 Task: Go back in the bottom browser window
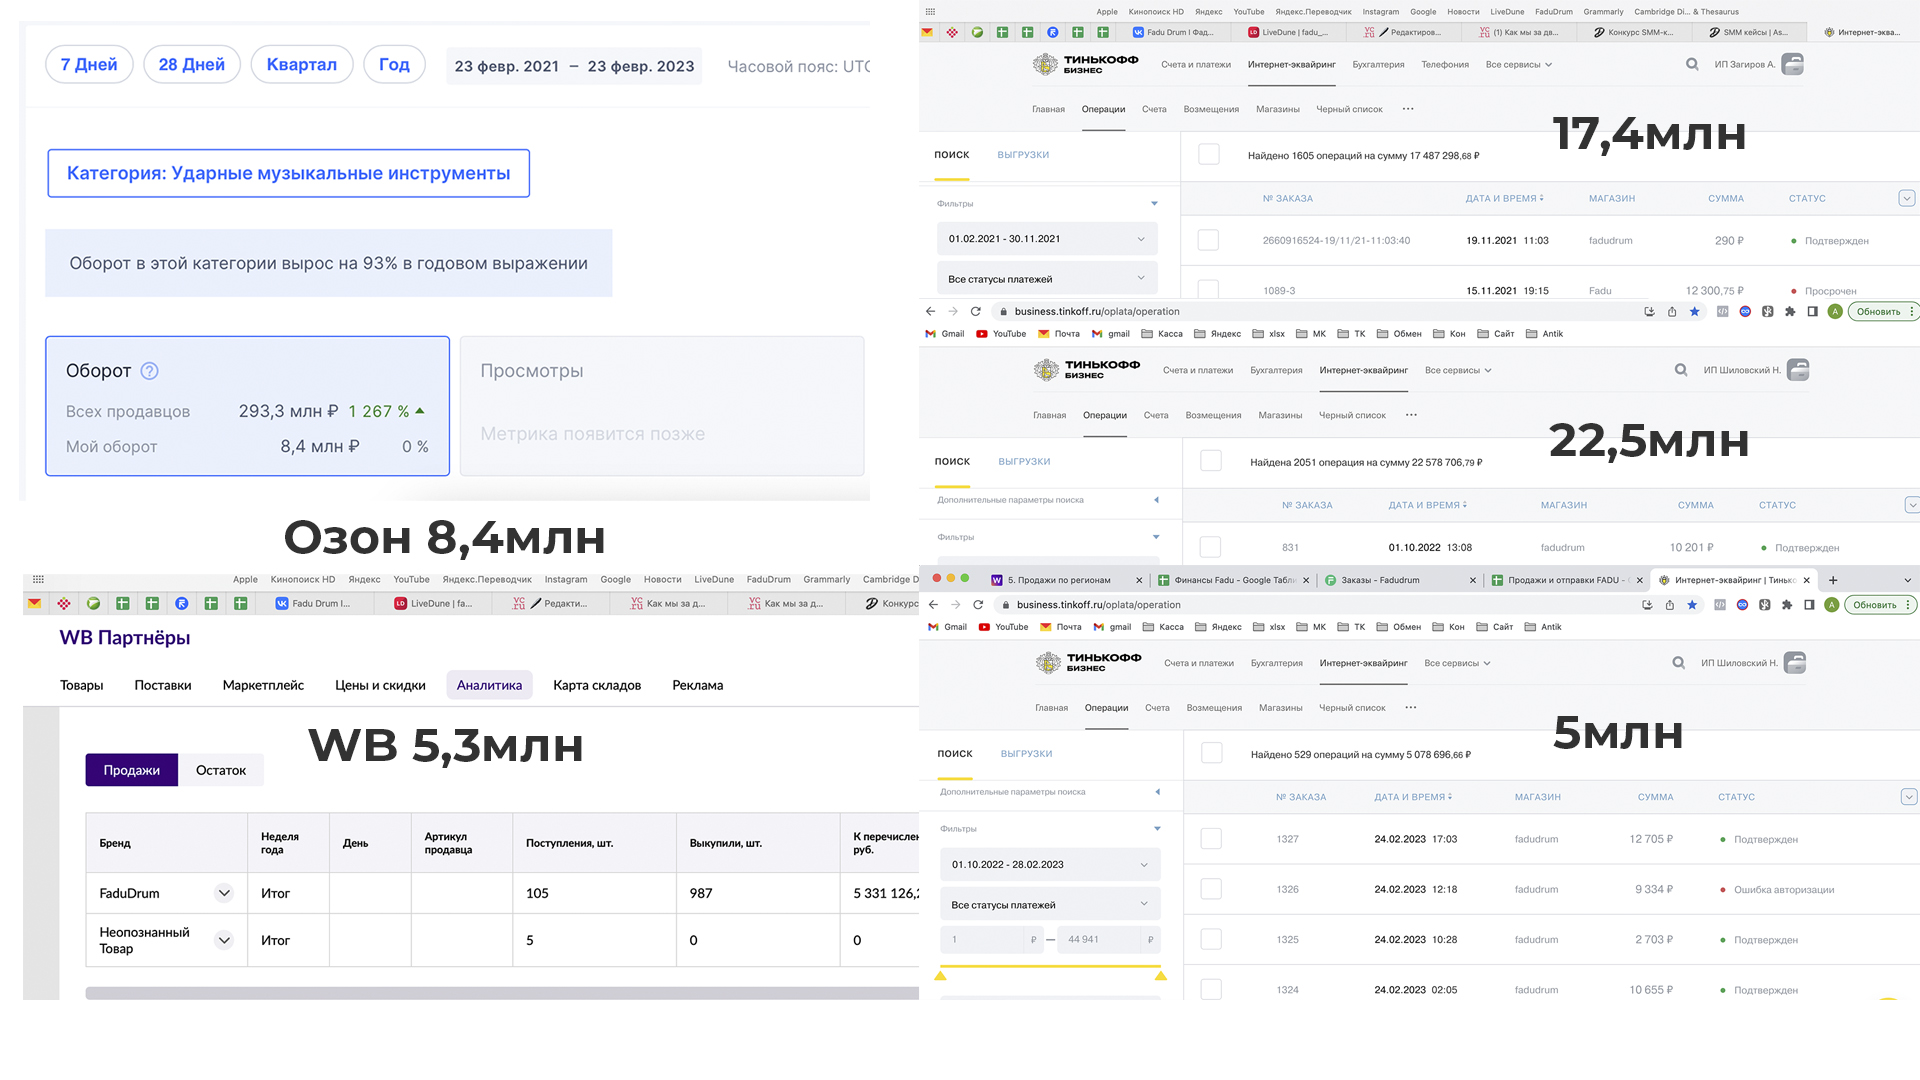tap(933, 604)
